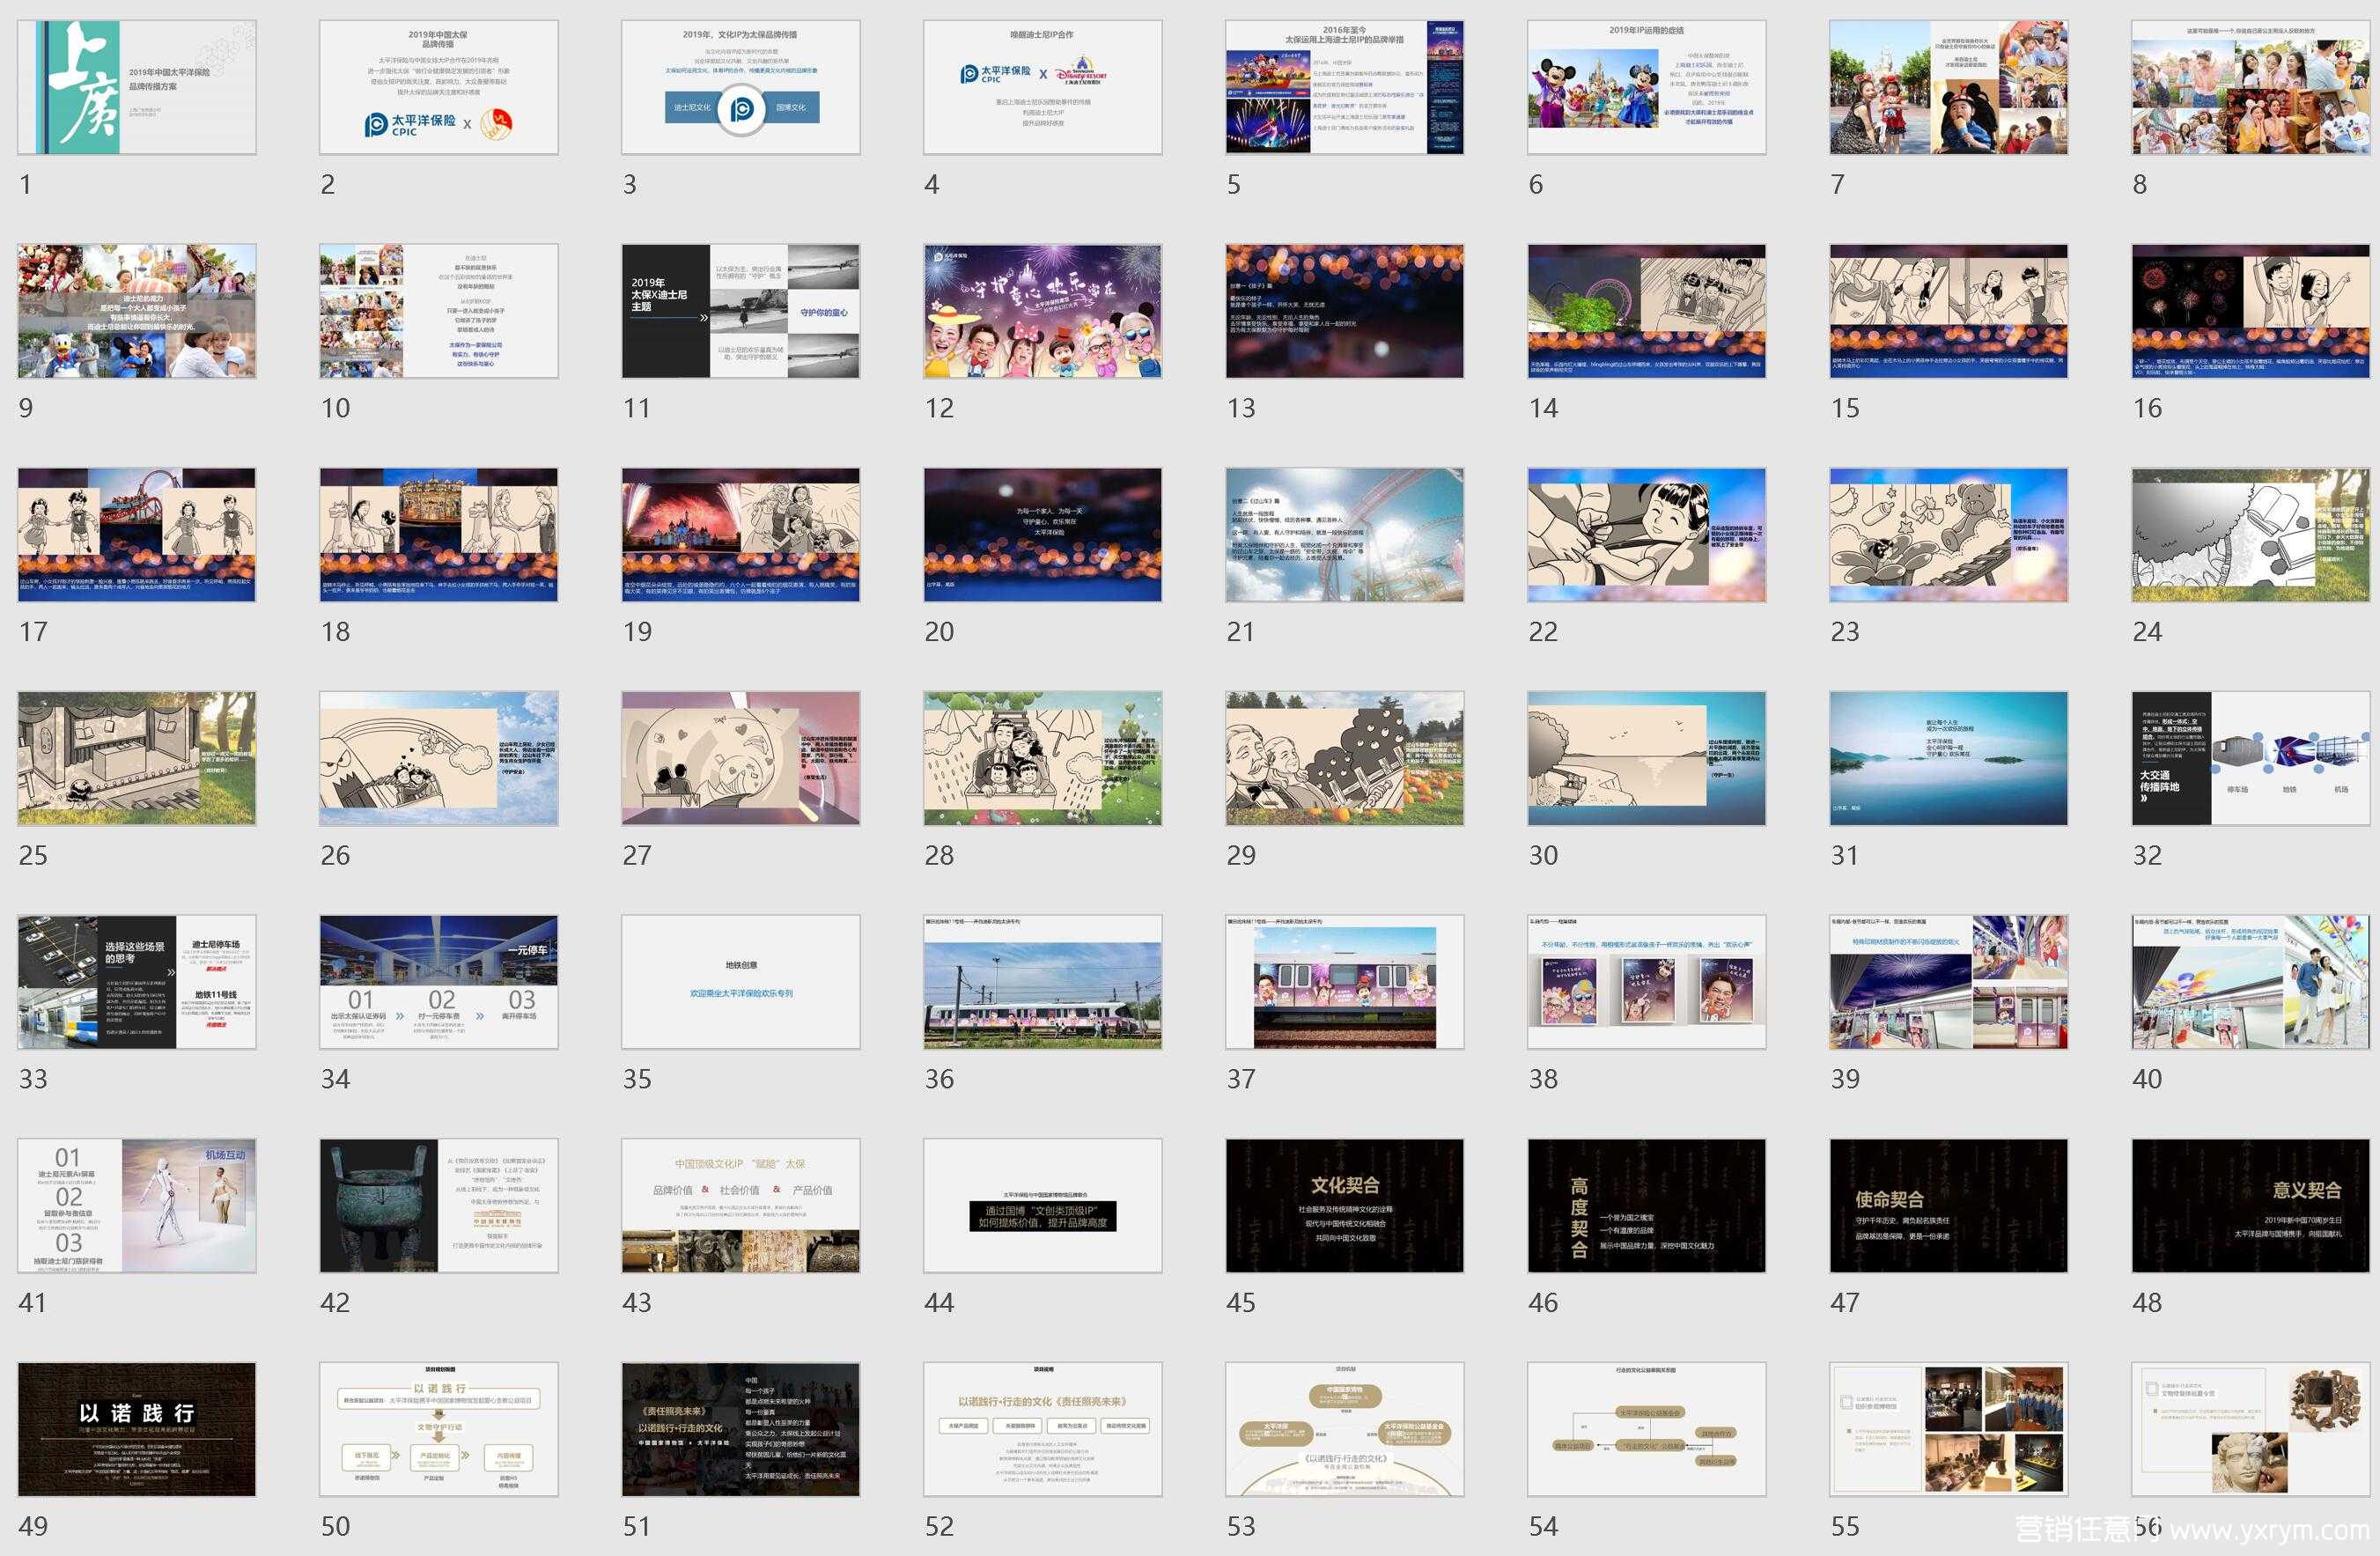Open slide 14 with the Ferris wheel sketch
Image resolution: width=2380 pixels, height=1556 pixels.
pos(1647,311)
